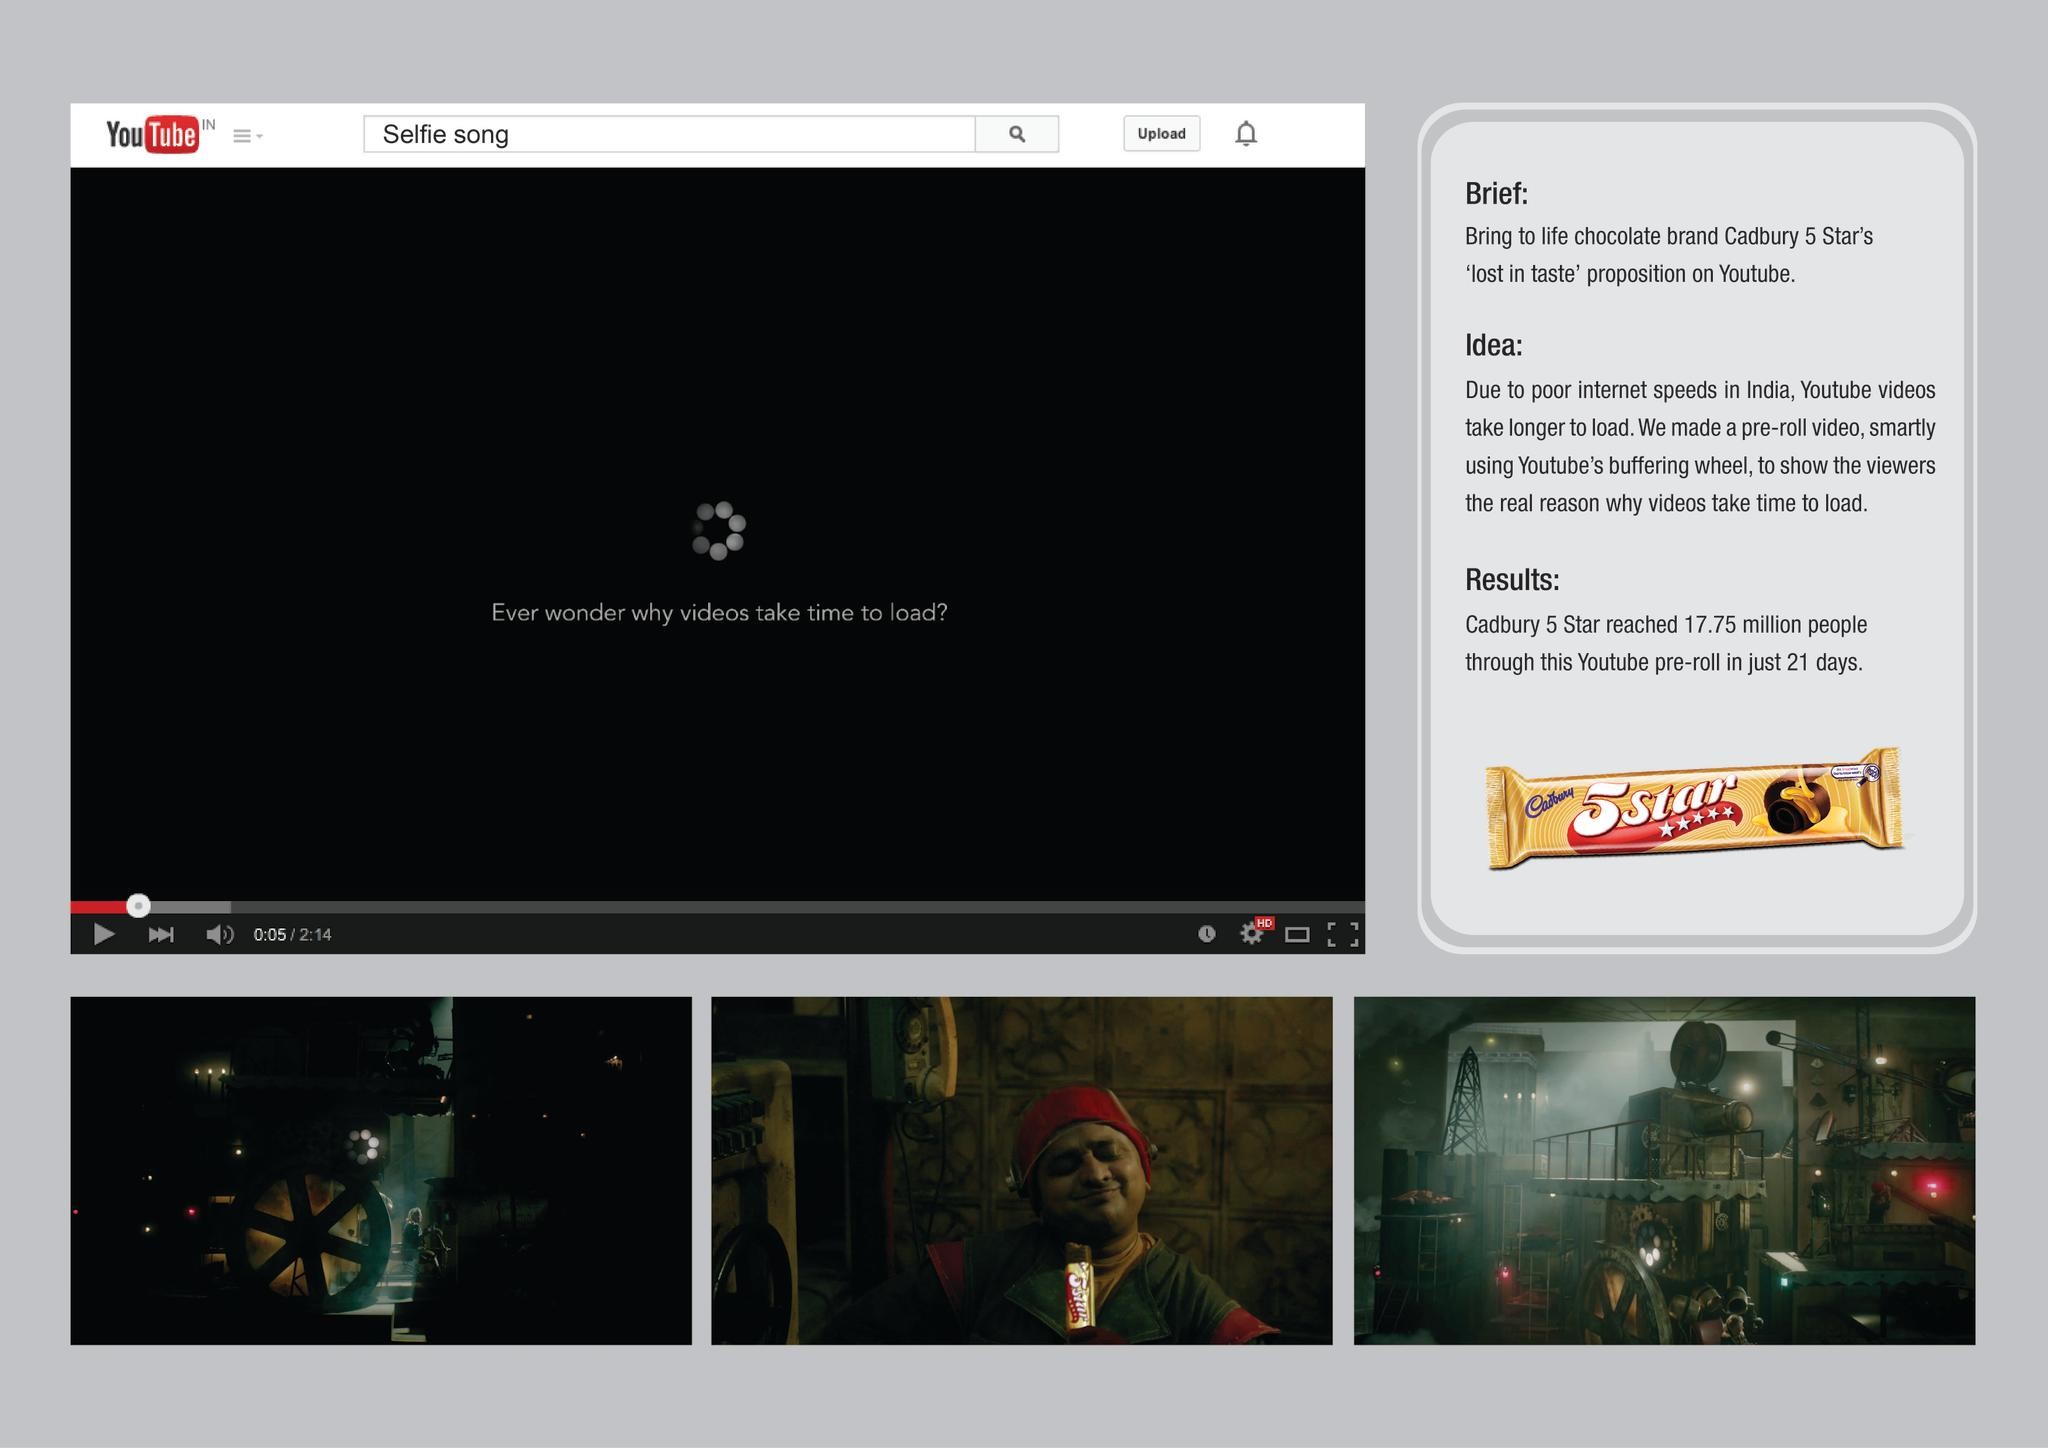Screen dimensions: 2048x1448
Task: Open the HD settings gear
Action: (1253, 932)
